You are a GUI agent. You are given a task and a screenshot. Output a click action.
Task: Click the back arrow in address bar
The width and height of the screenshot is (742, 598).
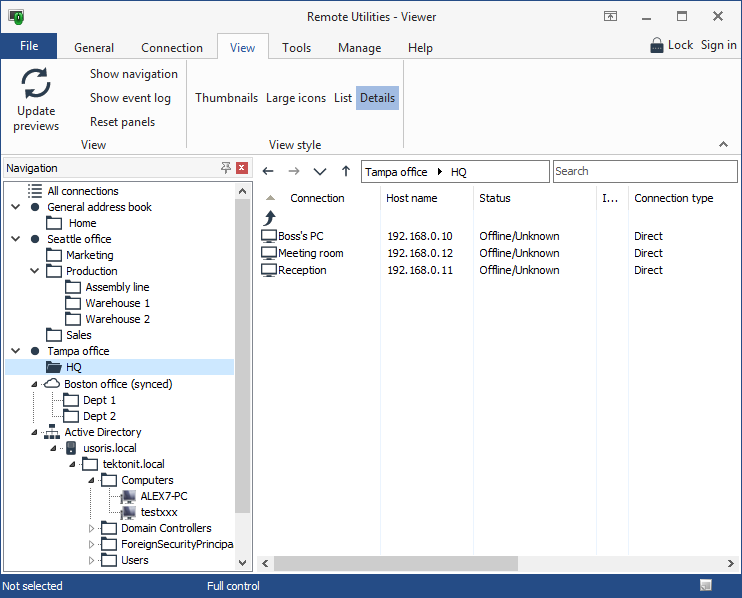(x=268, y=171)
